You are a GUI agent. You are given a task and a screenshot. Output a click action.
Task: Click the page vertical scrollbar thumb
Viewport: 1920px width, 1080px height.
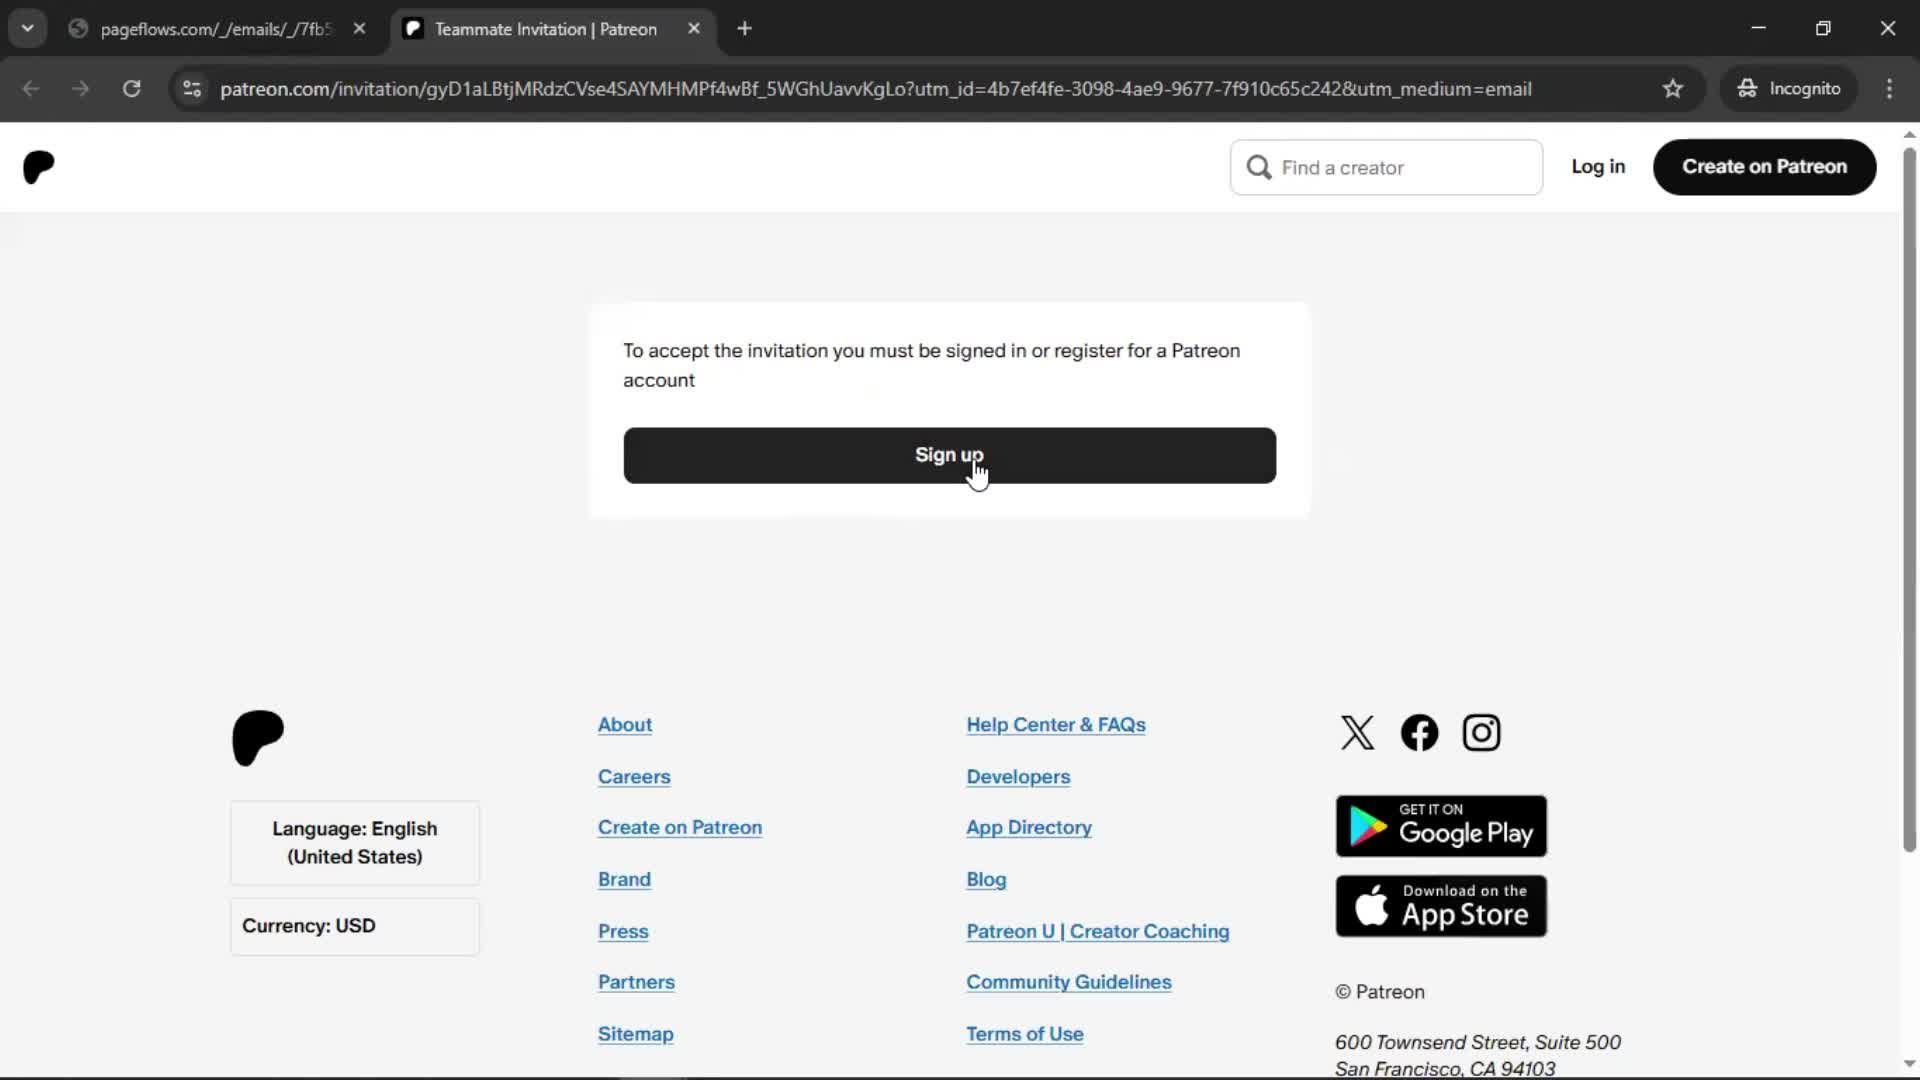click(1909, 500)
